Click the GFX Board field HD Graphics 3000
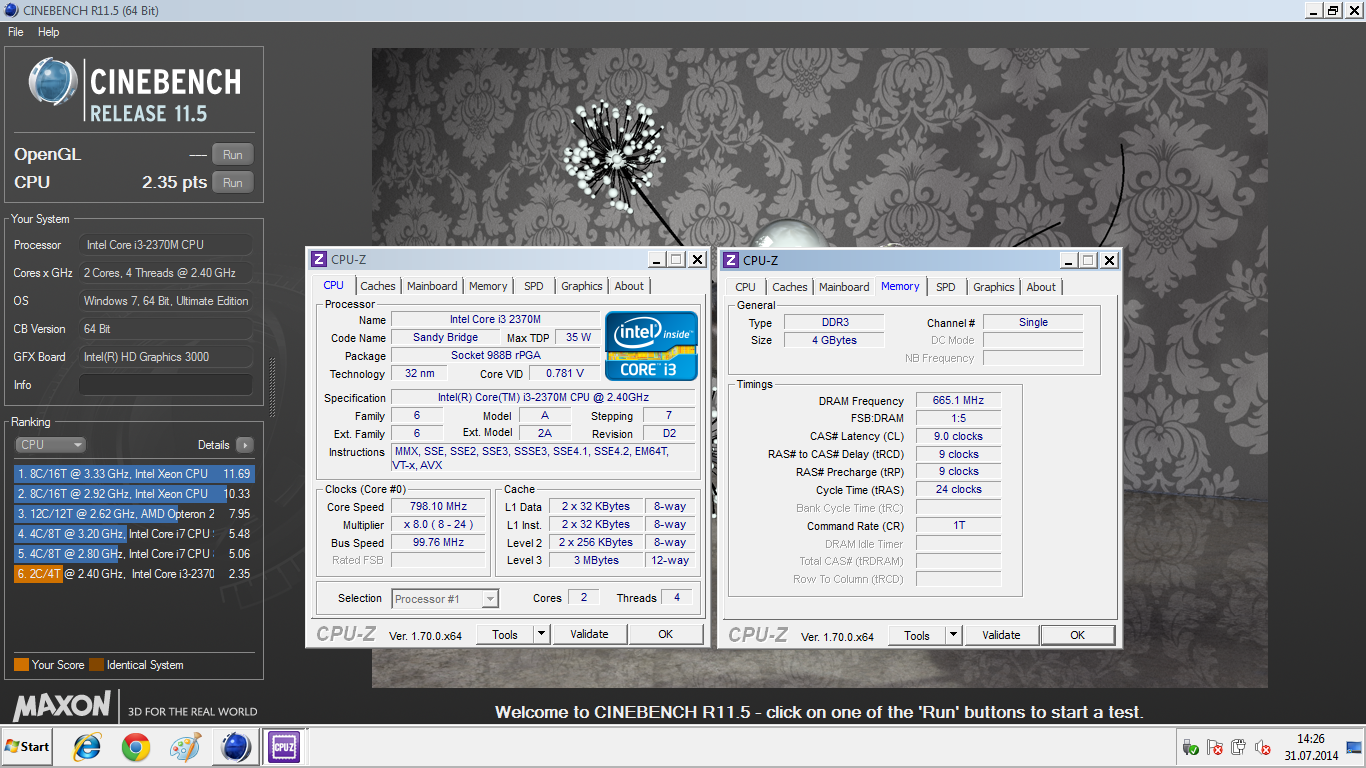Screen dimensions: 1366x768 click(x=166, y=357)
